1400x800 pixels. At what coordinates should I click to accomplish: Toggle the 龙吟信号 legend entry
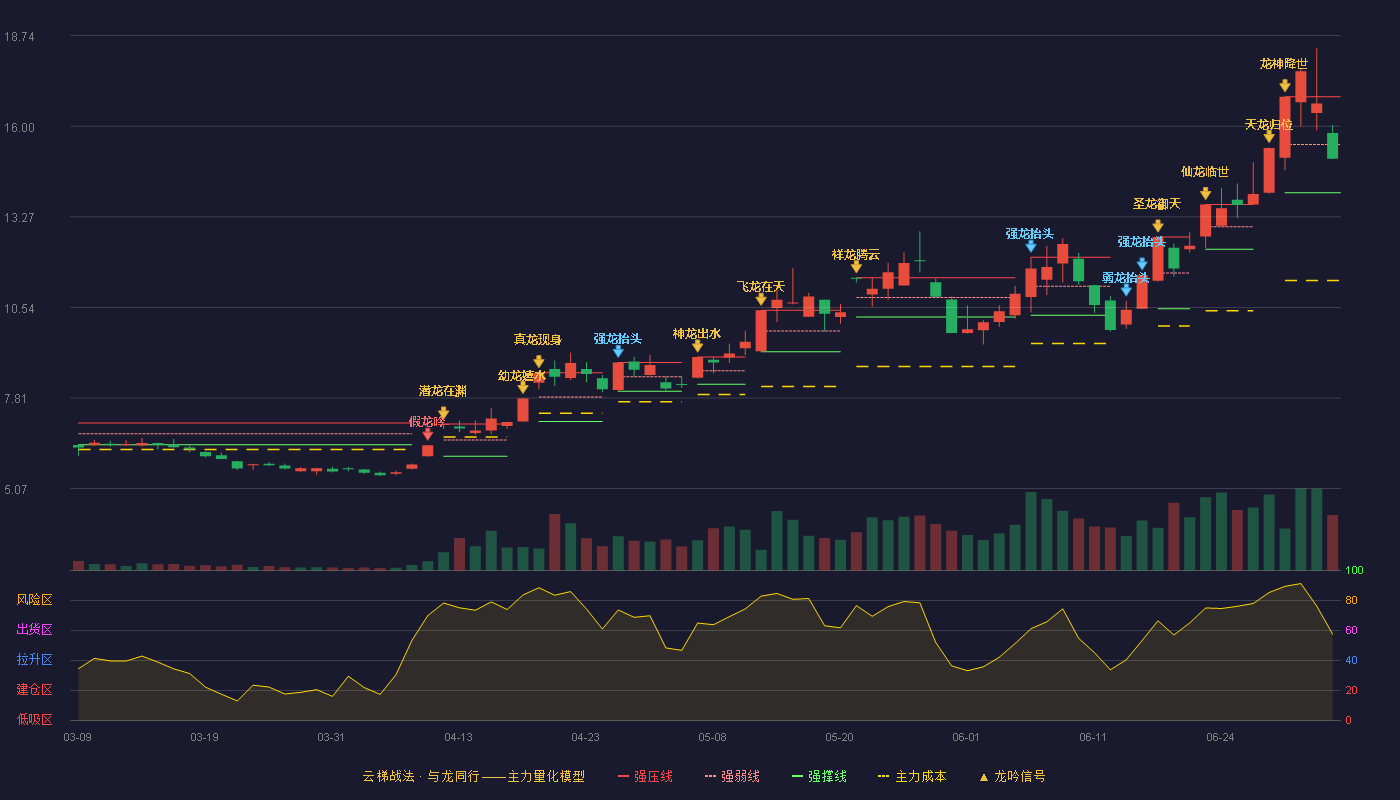(x=1012, y=776)
